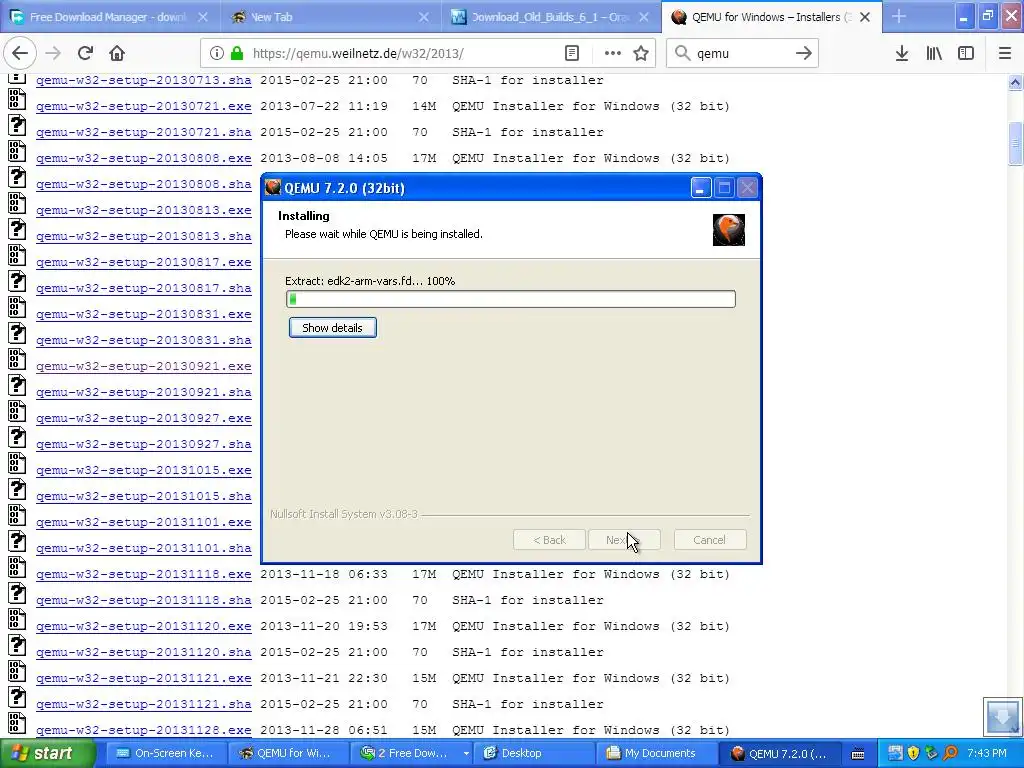Click the green padlock security icon
This screenshot has height=768, width=1024.
click(x=236, y=54)
